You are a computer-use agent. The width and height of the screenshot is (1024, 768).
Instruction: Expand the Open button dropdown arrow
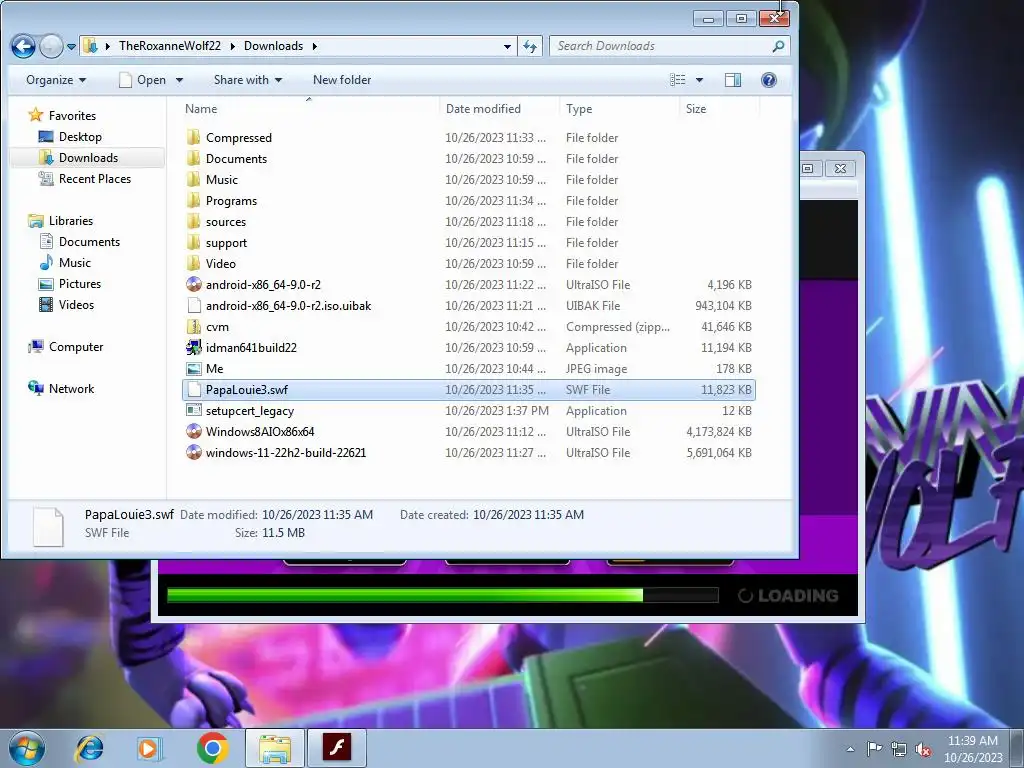[180, 80]
